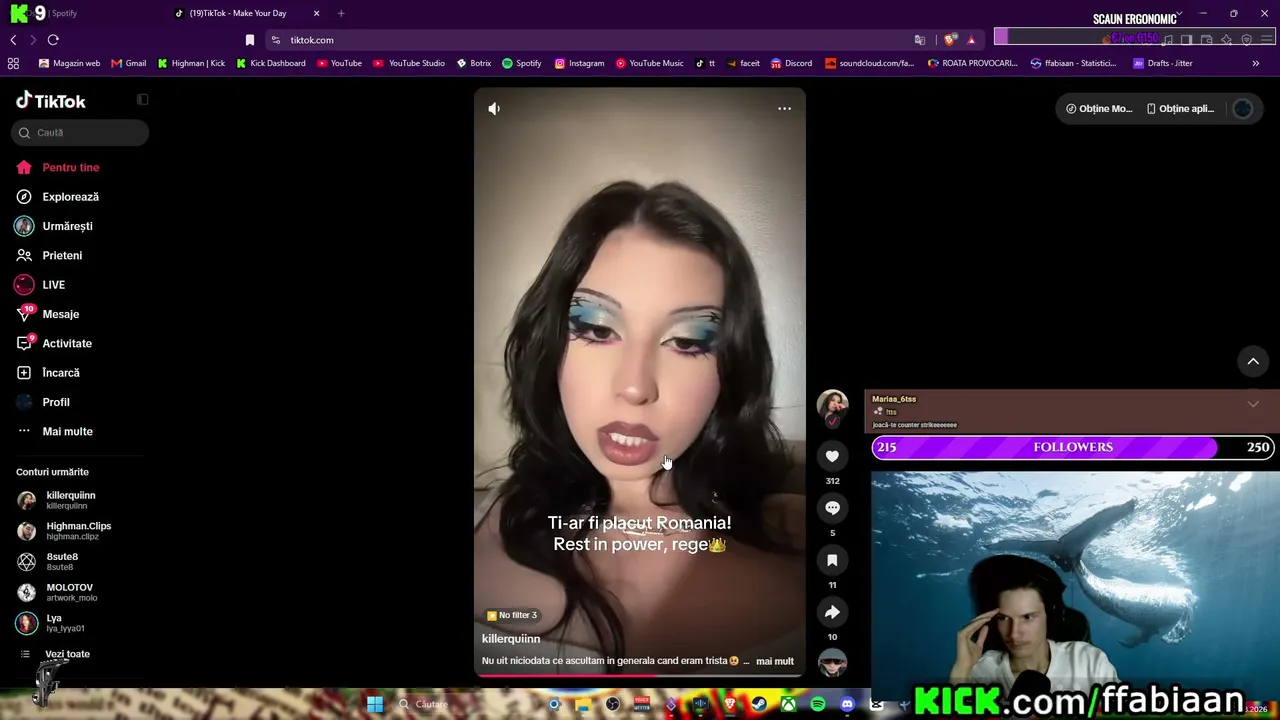The width and height of the screenshot is (1280, 720).
Task: Open a new browser tab
Action: (341, 13)
